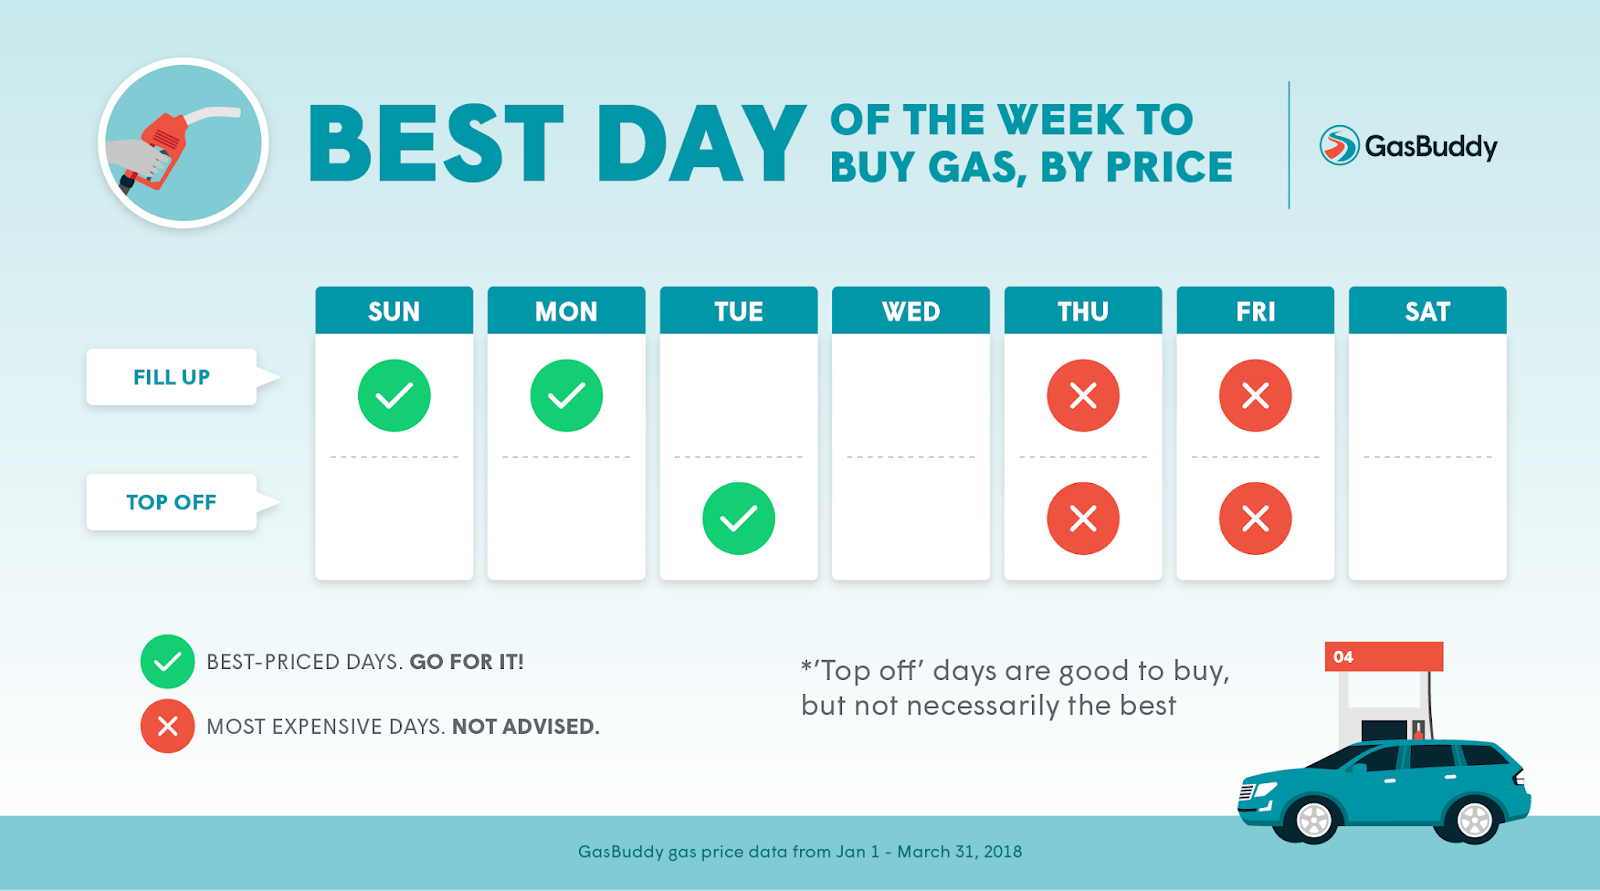1600x891 pixels.
Task: Click the green checkmark legend icon
Action: click(168, 662)
